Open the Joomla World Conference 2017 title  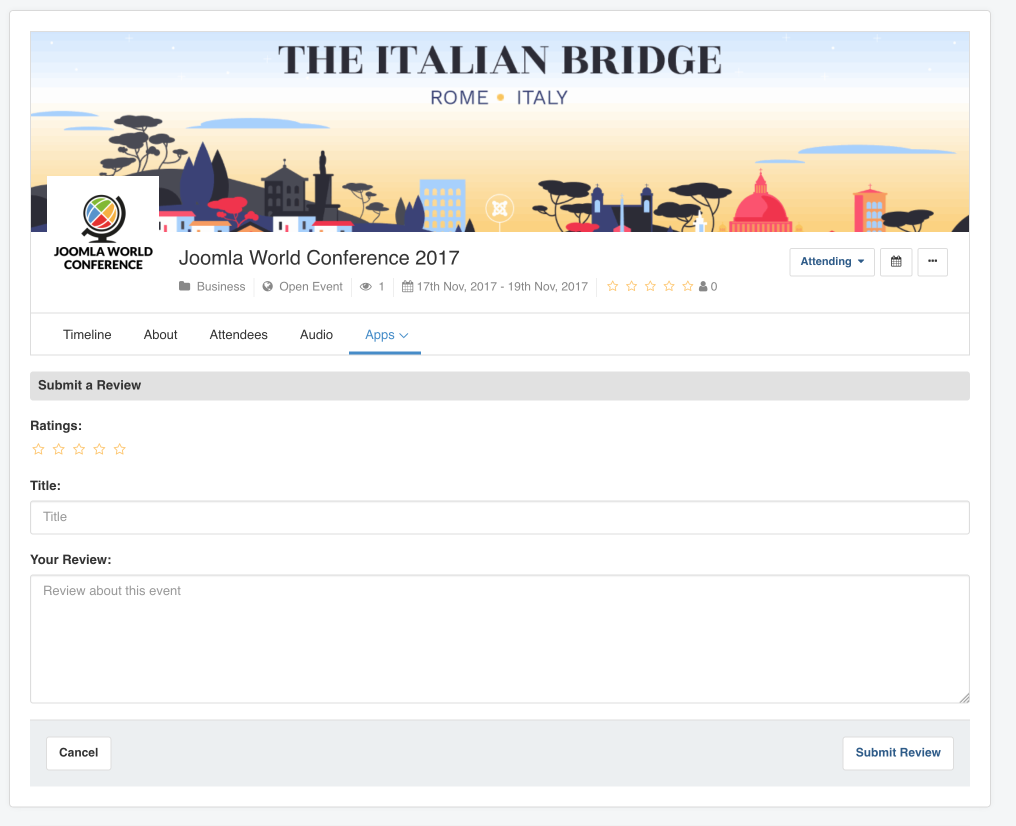(319, 258)
